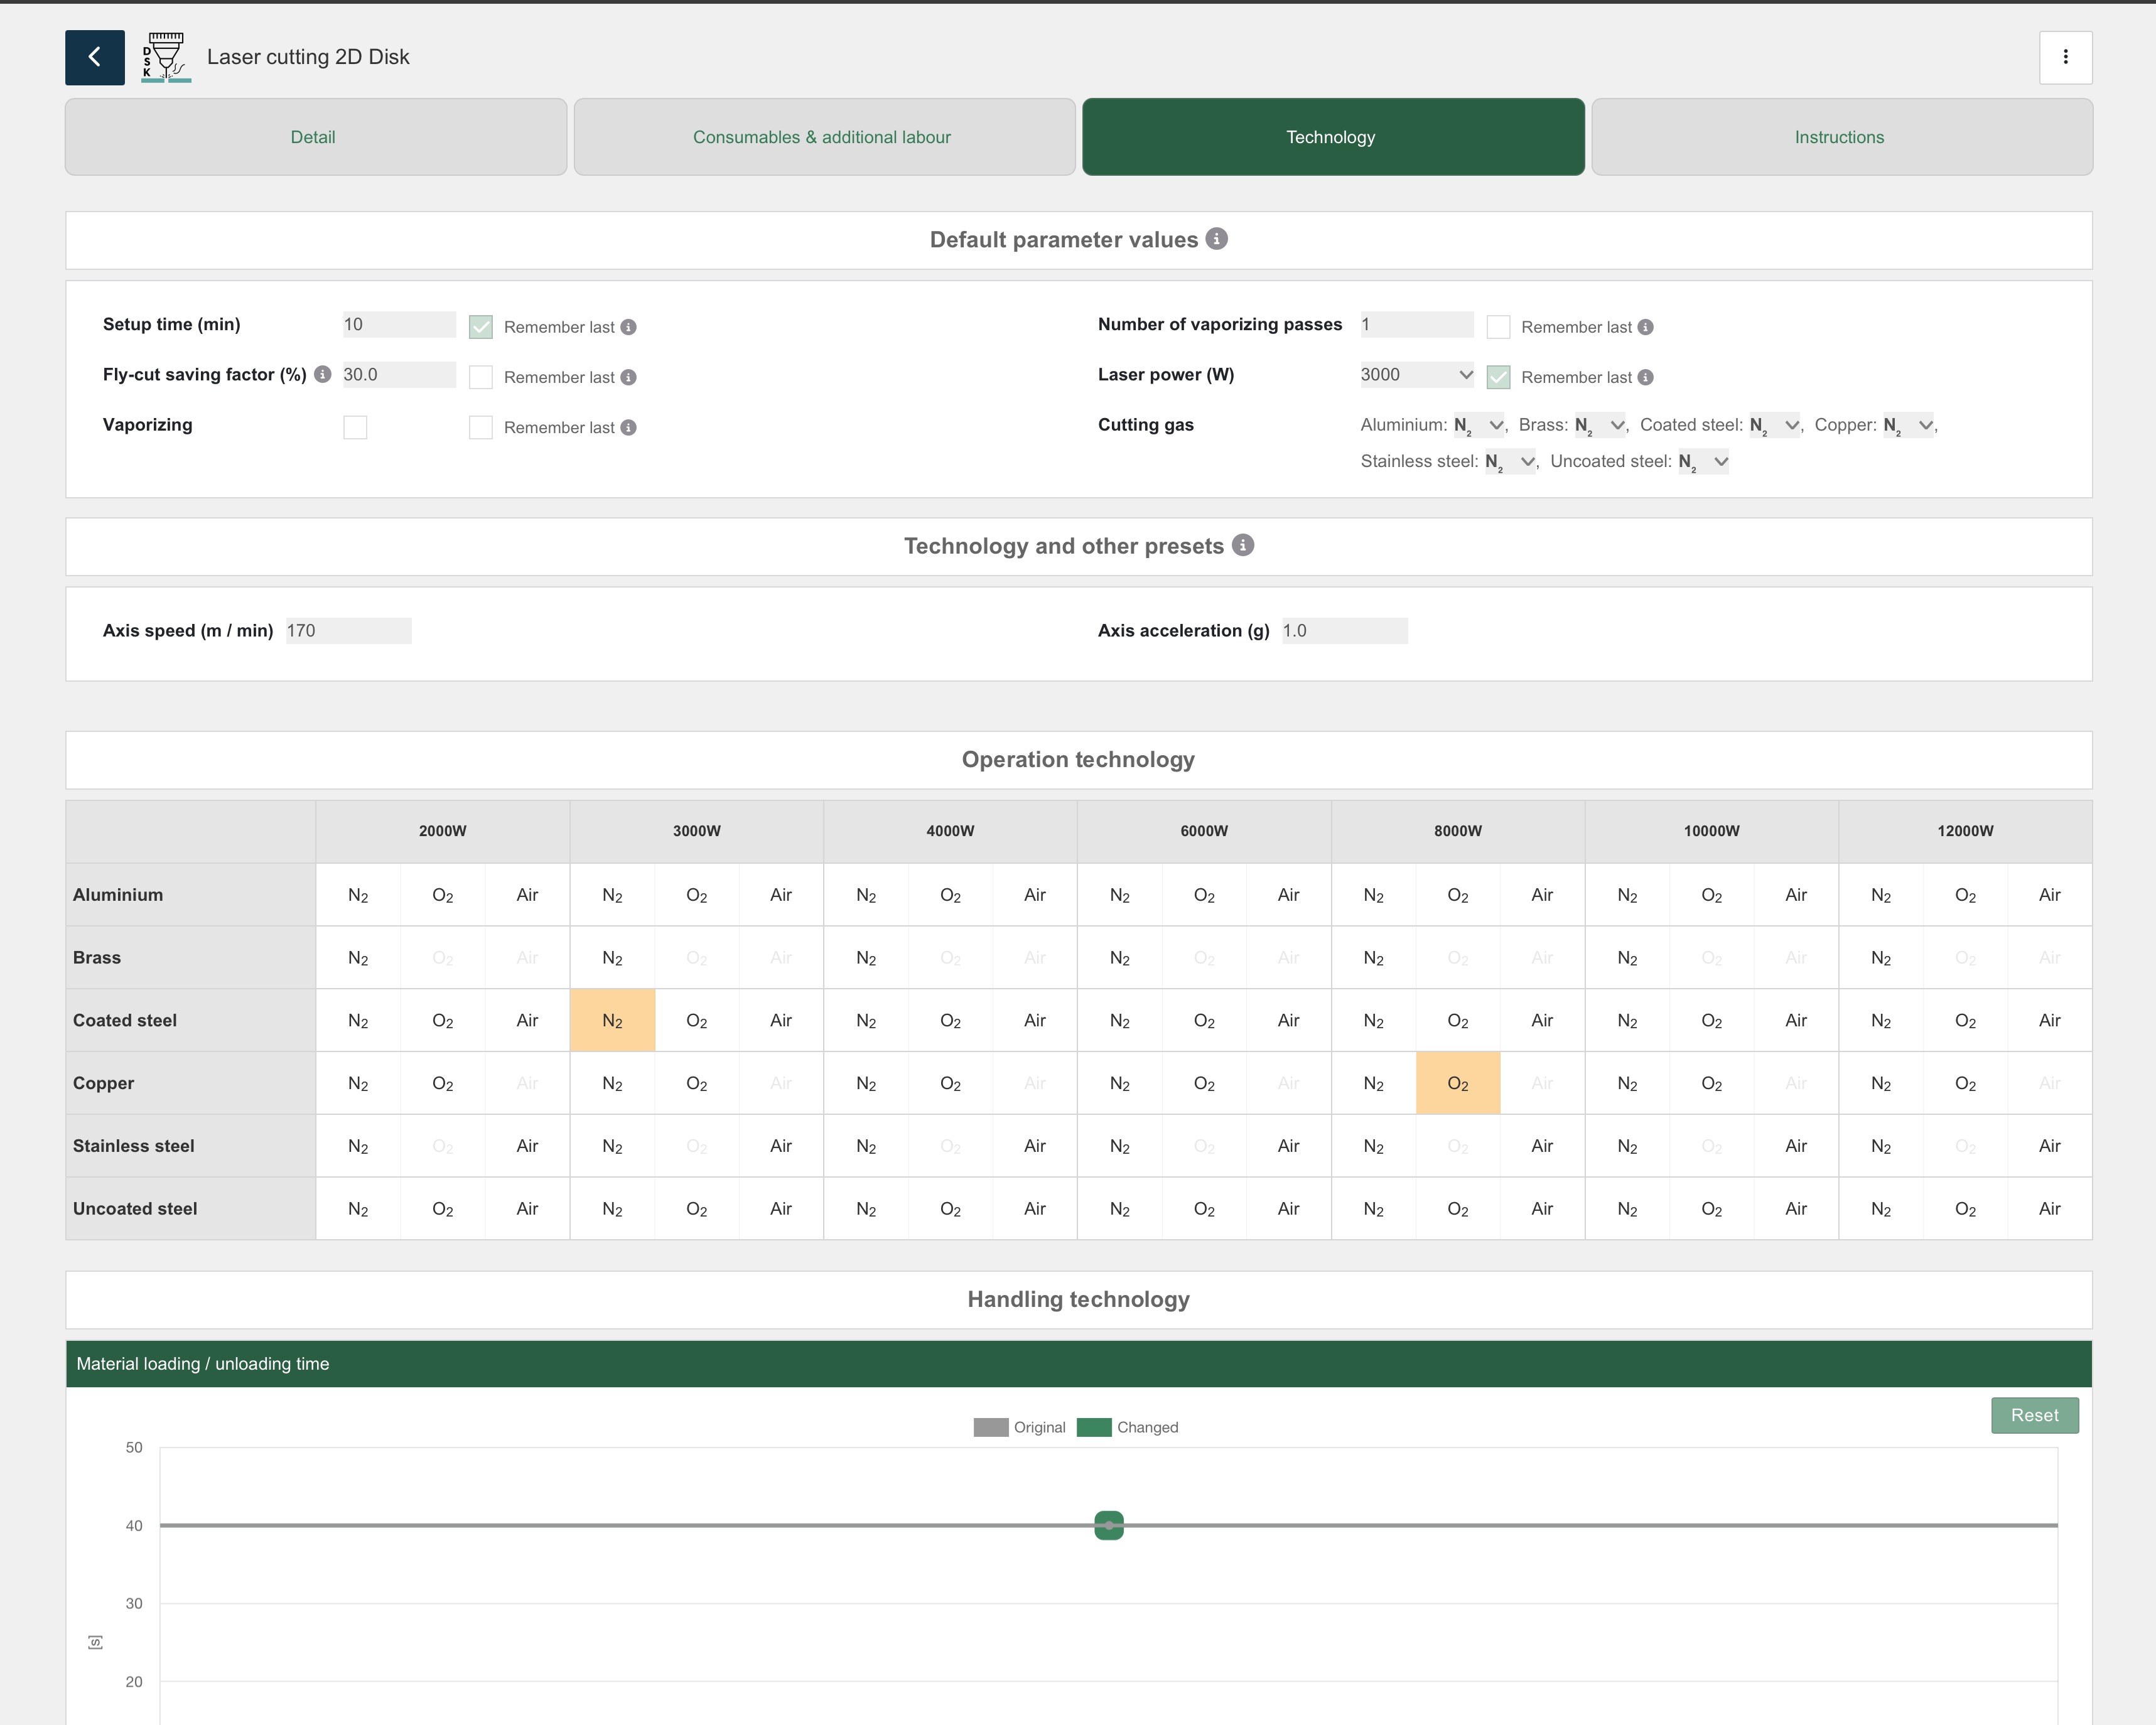This screenshot has width=2156, height=1725.
Task: Open Consumables & additional labour tab
Action: (x=823, y=137)
